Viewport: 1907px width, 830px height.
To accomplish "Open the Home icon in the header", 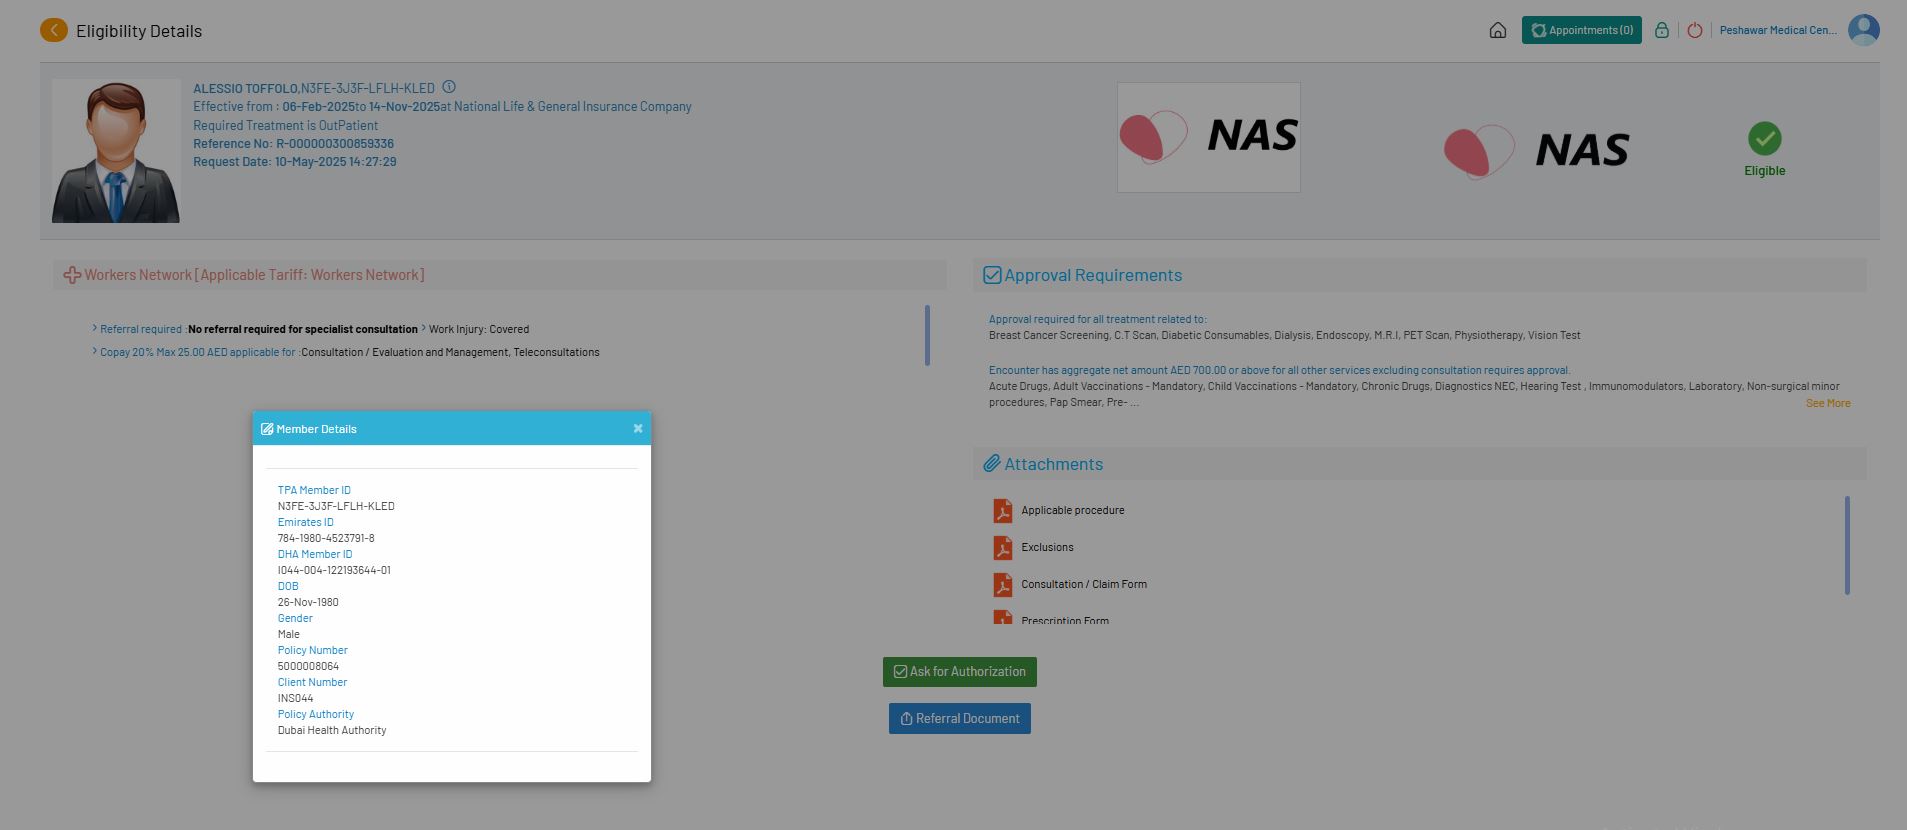I will tap(1497, 30).
